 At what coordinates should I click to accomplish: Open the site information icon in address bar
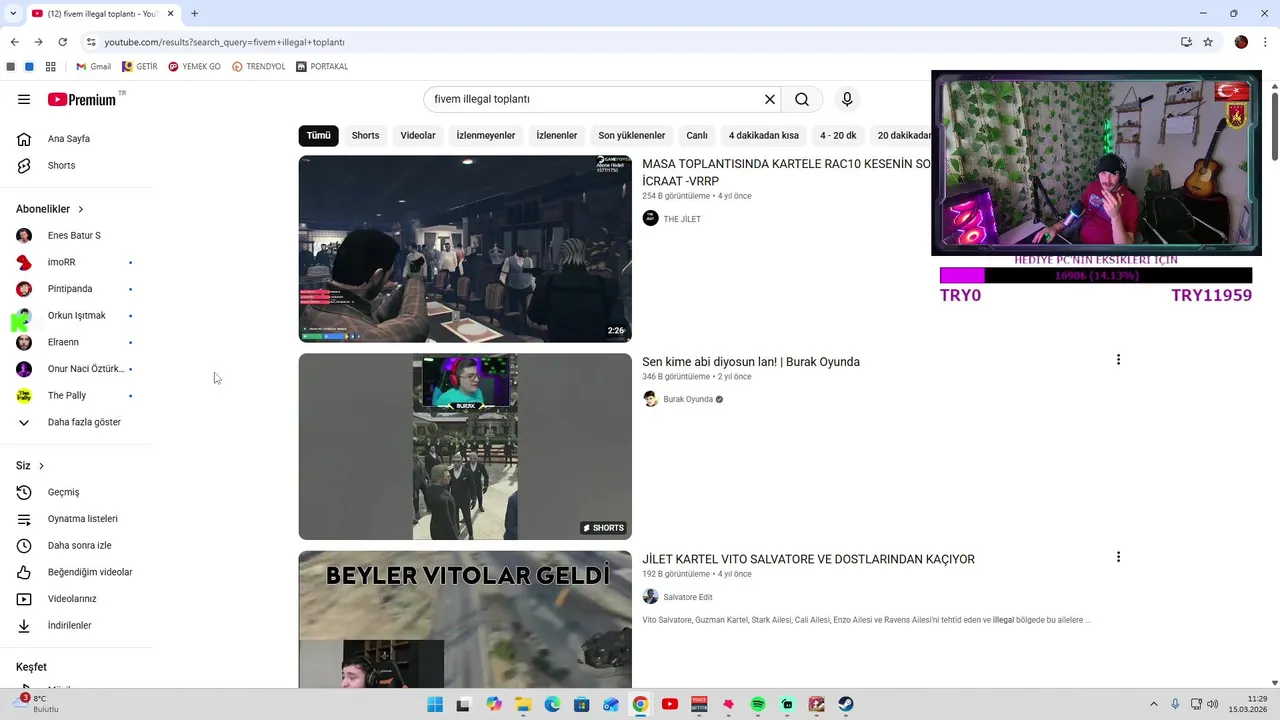tap(91, 42)
